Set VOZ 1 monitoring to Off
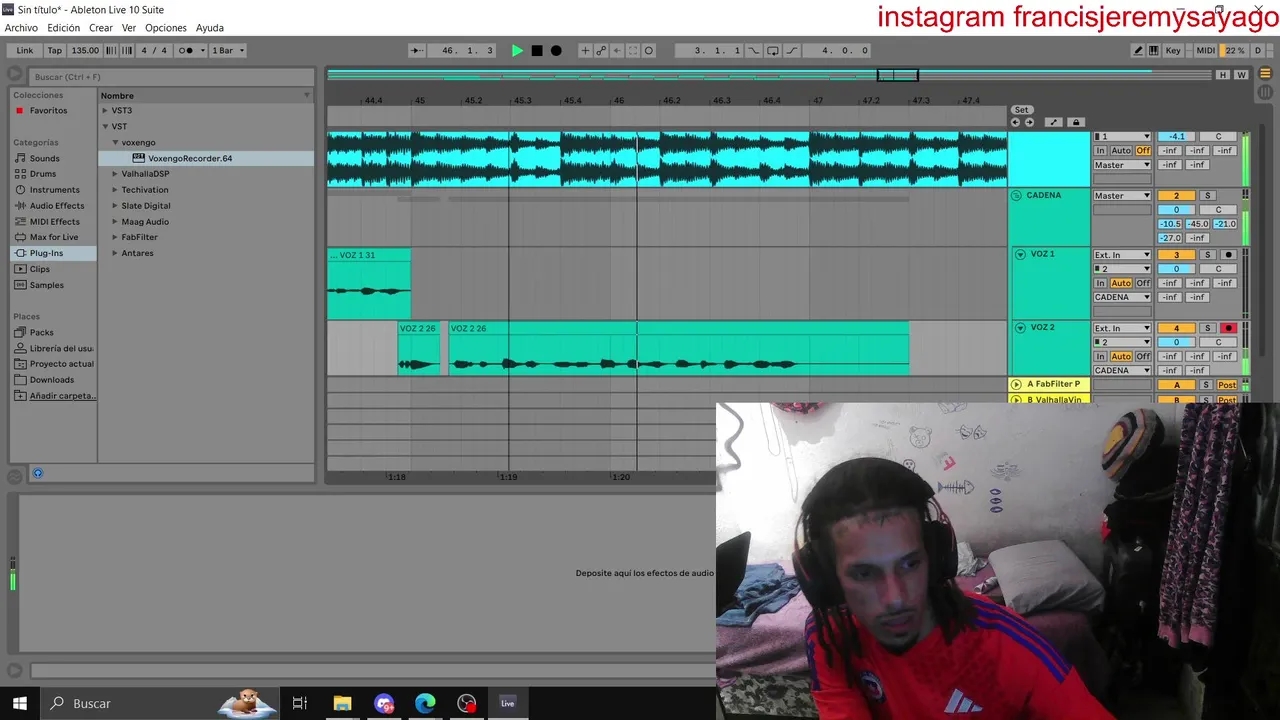This screenshot has height=720, width=1280. (1143, 283)
